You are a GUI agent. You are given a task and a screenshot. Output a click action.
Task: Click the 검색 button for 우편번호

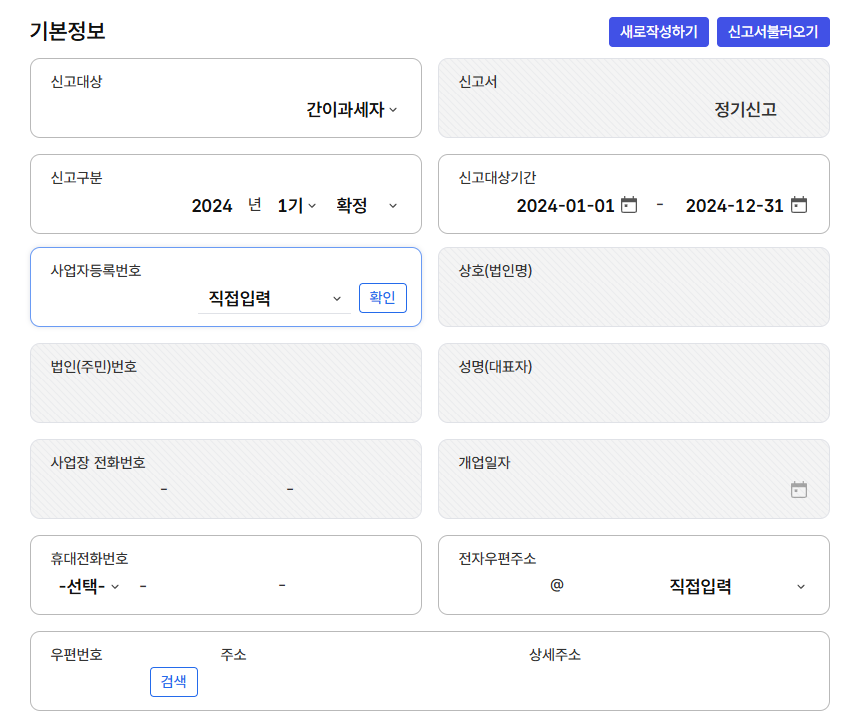click(174, 682)
